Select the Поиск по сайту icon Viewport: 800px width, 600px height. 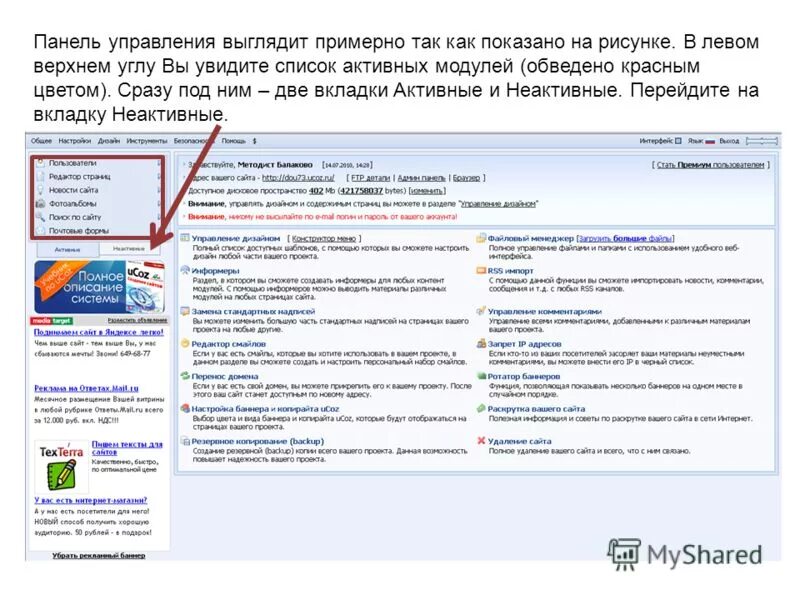[42, 217]
